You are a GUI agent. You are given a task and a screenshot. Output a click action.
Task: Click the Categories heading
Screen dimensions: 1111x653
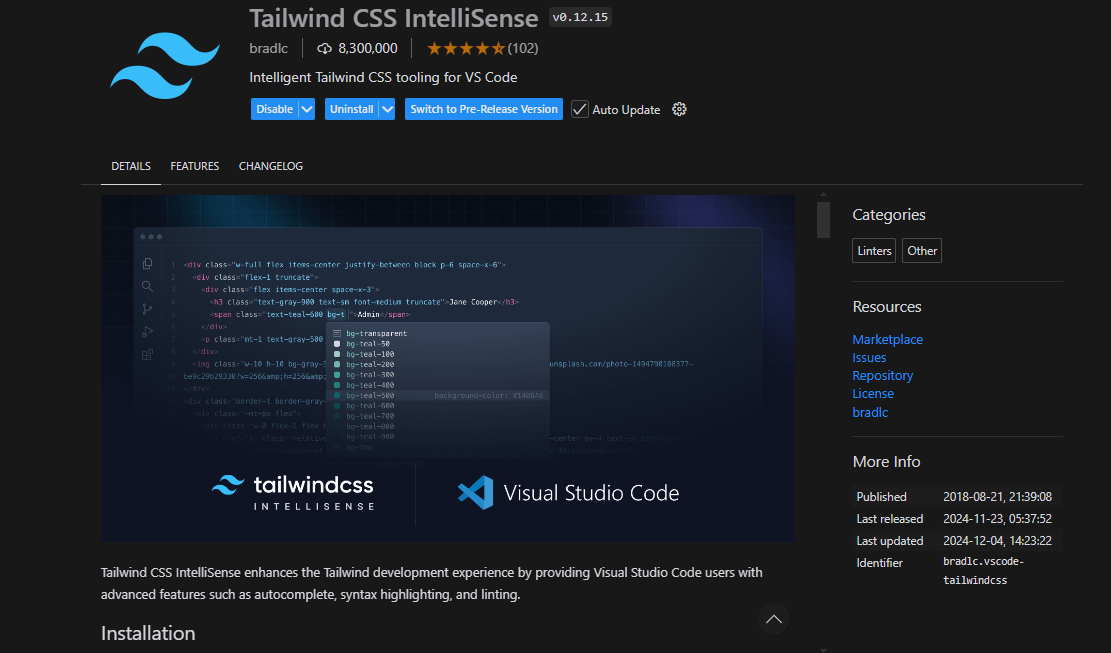[x=889, y=215]
